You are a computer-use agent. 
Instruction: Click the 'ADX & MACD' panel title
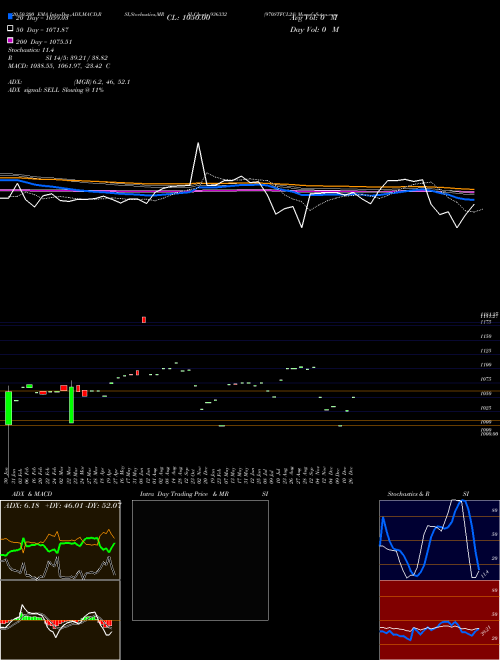point(32,494)
